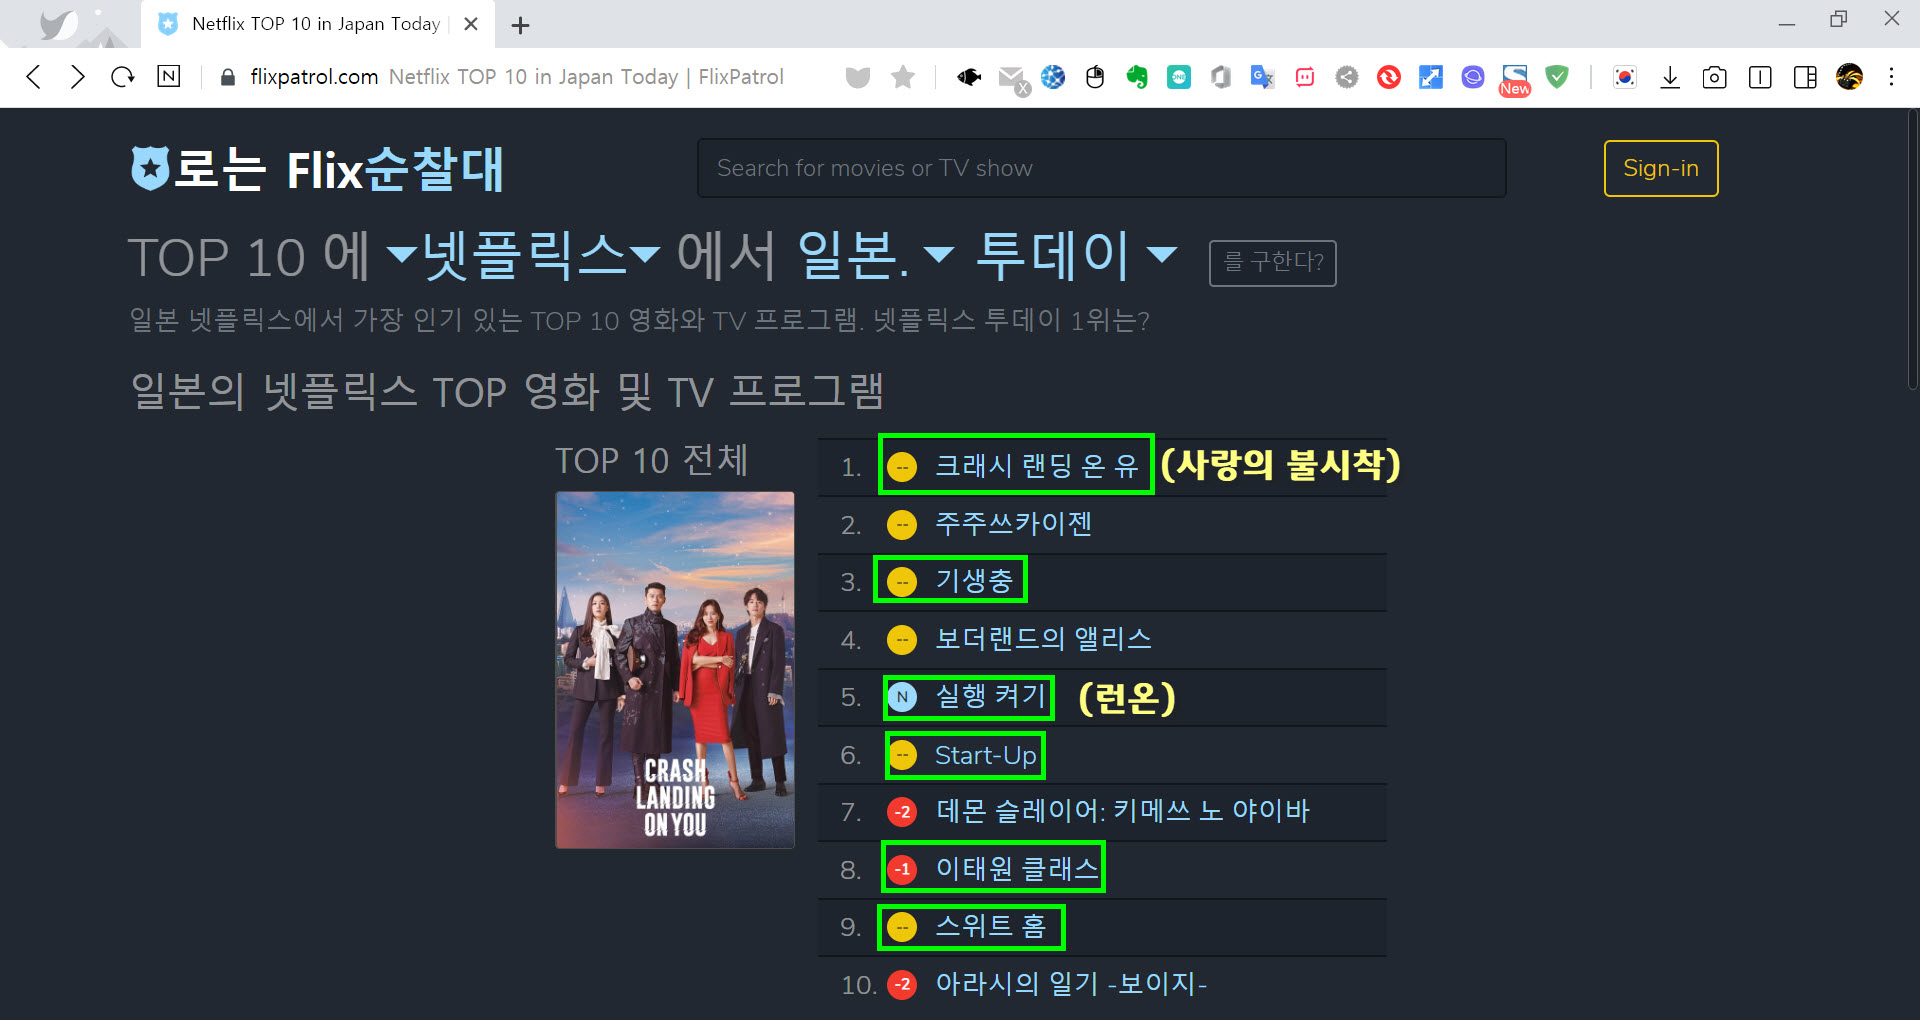Click the Evernote elephant extension icon
The width and height of the screenshot is (1920, 1020).
point(1137,77)
